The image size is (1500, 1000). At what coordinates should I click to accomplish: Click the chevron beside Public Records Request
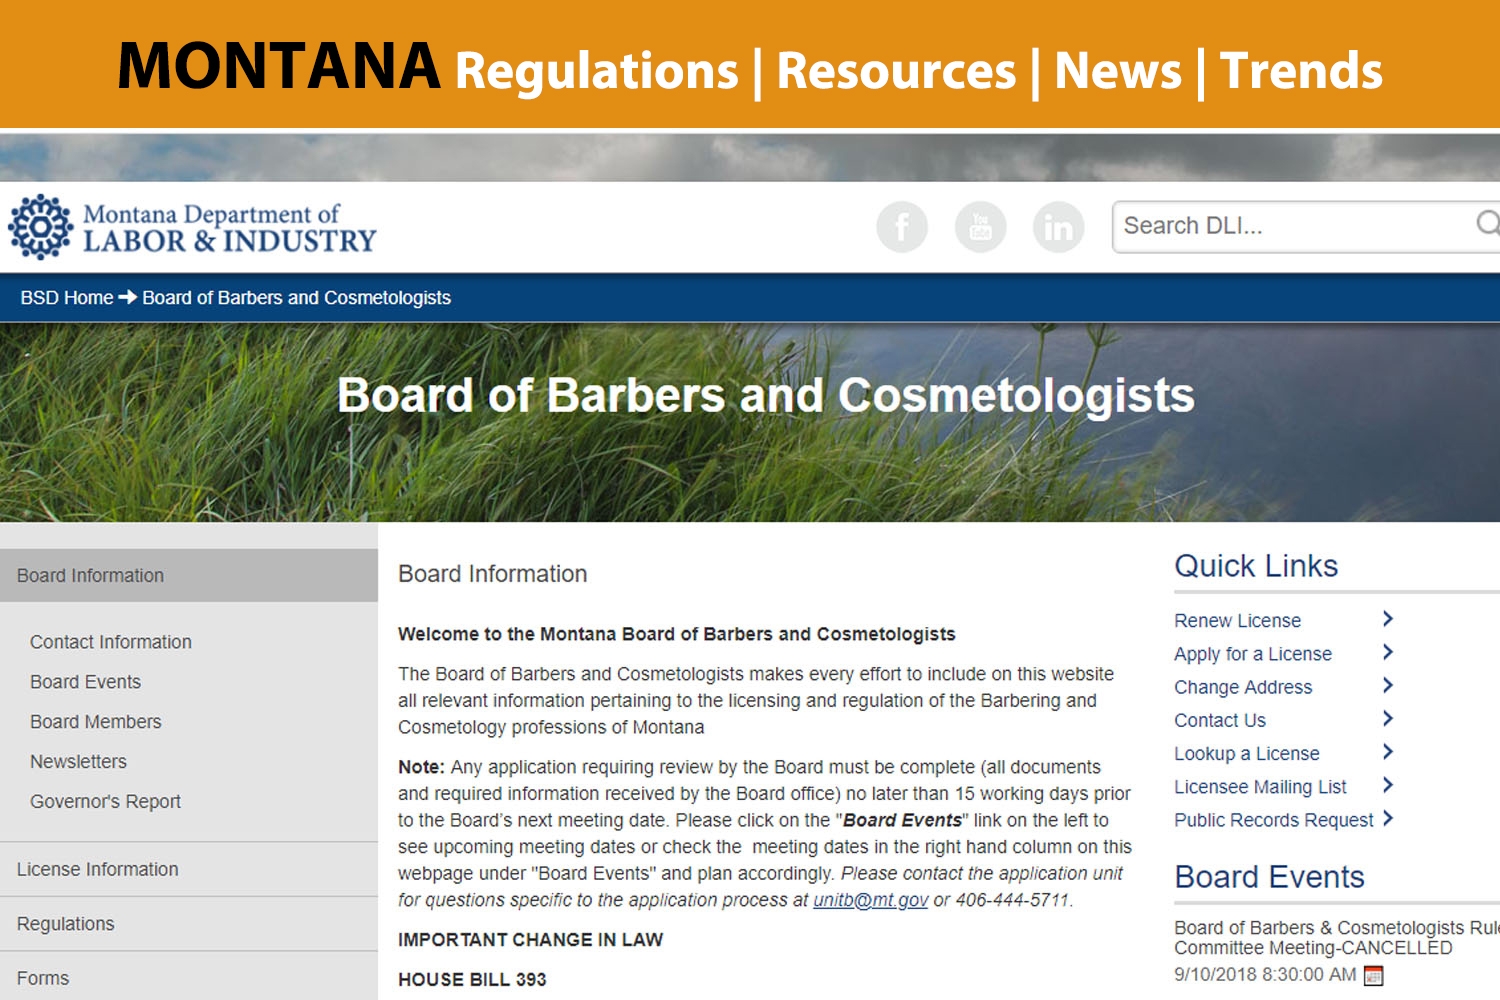(1387, 819)
